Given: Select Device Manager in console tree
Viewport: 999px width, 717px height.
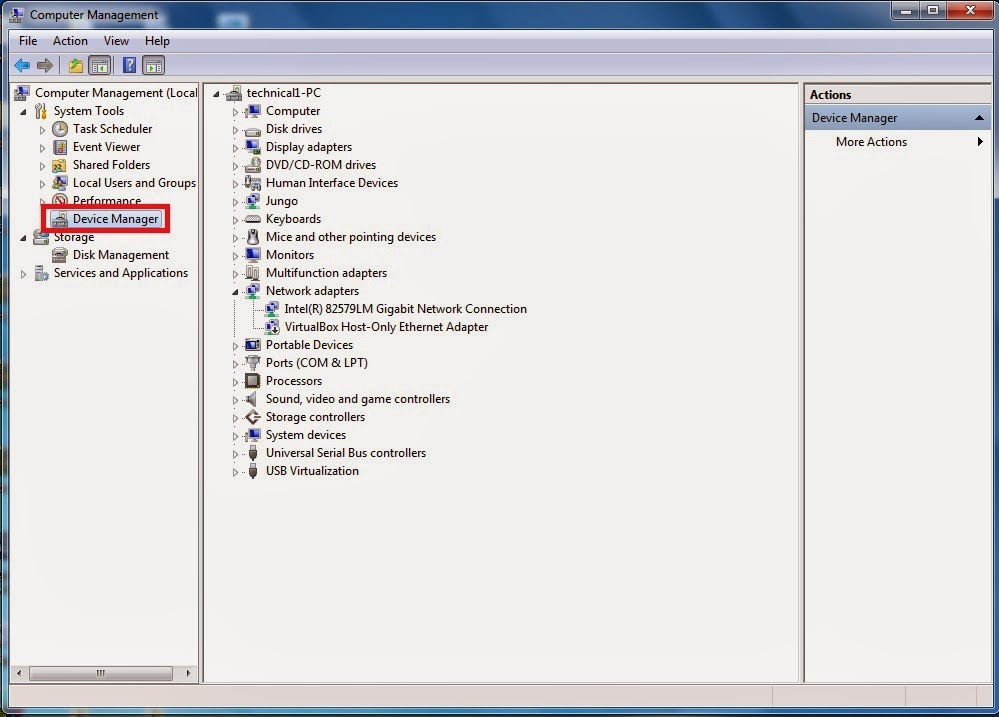Looking at the screenshot, I should tap(115, 219).
